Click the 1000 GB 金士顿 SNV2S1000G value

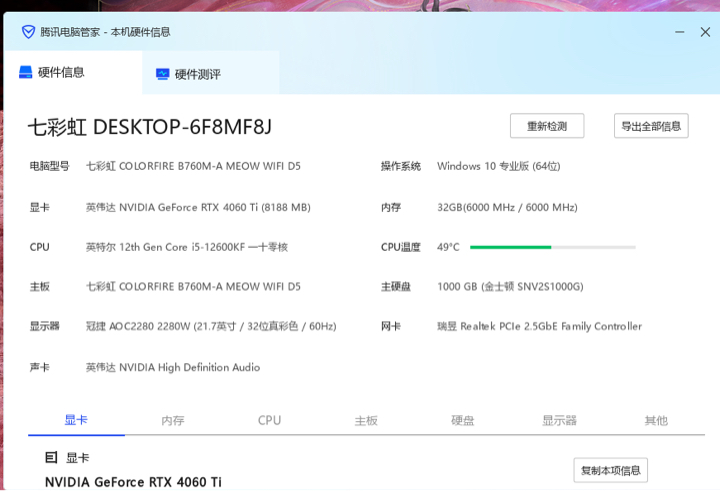coord(510,287)
